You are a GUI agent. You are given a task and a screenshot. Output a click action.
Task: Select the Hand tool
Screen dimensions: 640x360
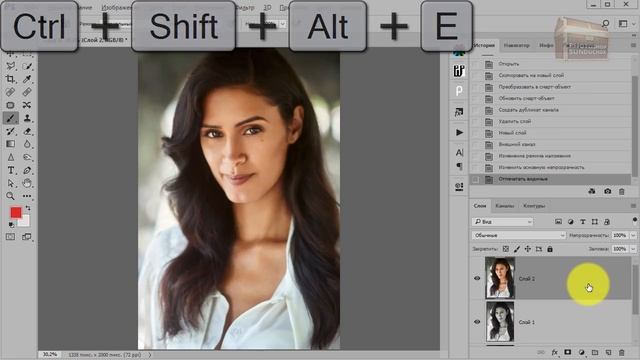[27, 183]
